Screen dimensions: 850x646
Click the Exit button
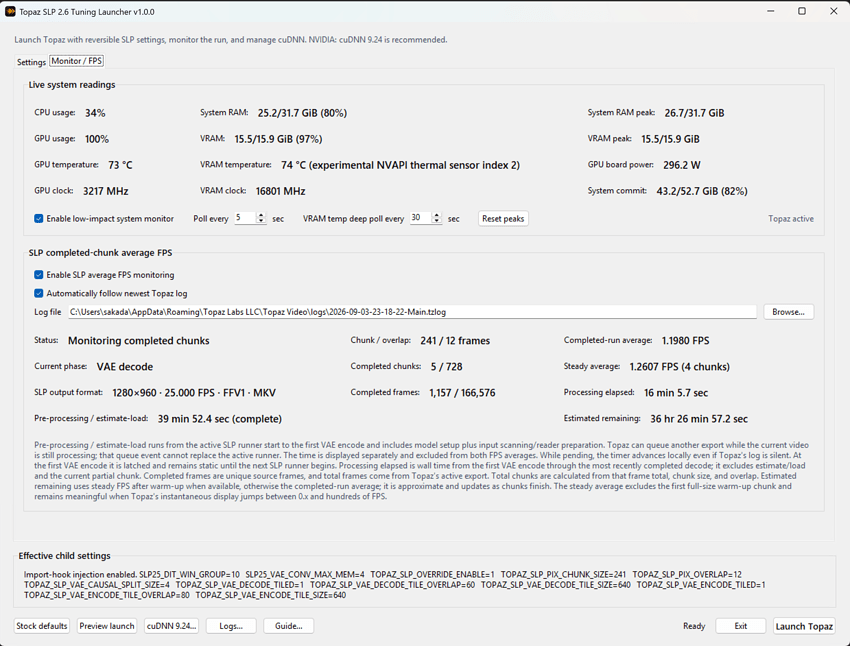740,626
